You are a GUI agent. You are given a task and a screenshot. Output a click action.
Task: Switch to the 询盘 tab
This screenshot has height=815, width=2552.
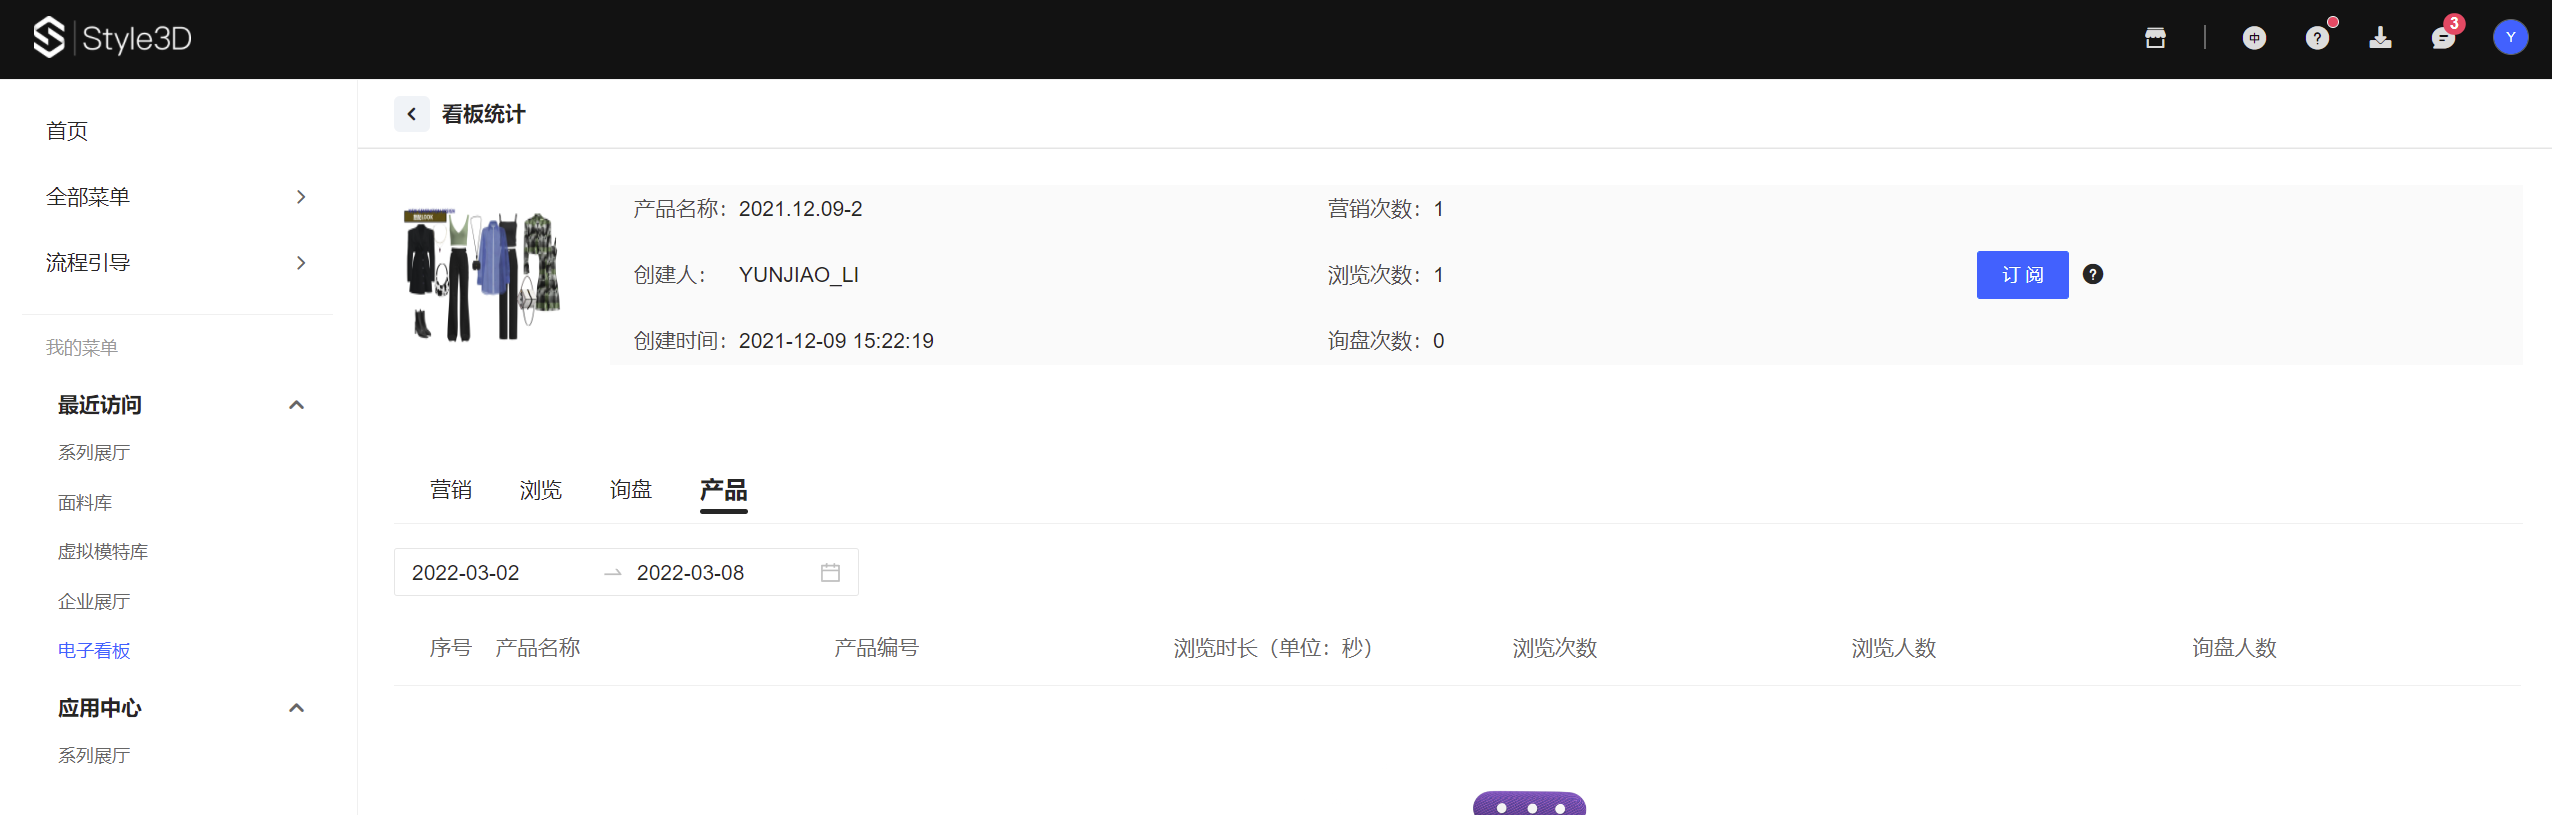click(631, 490)
